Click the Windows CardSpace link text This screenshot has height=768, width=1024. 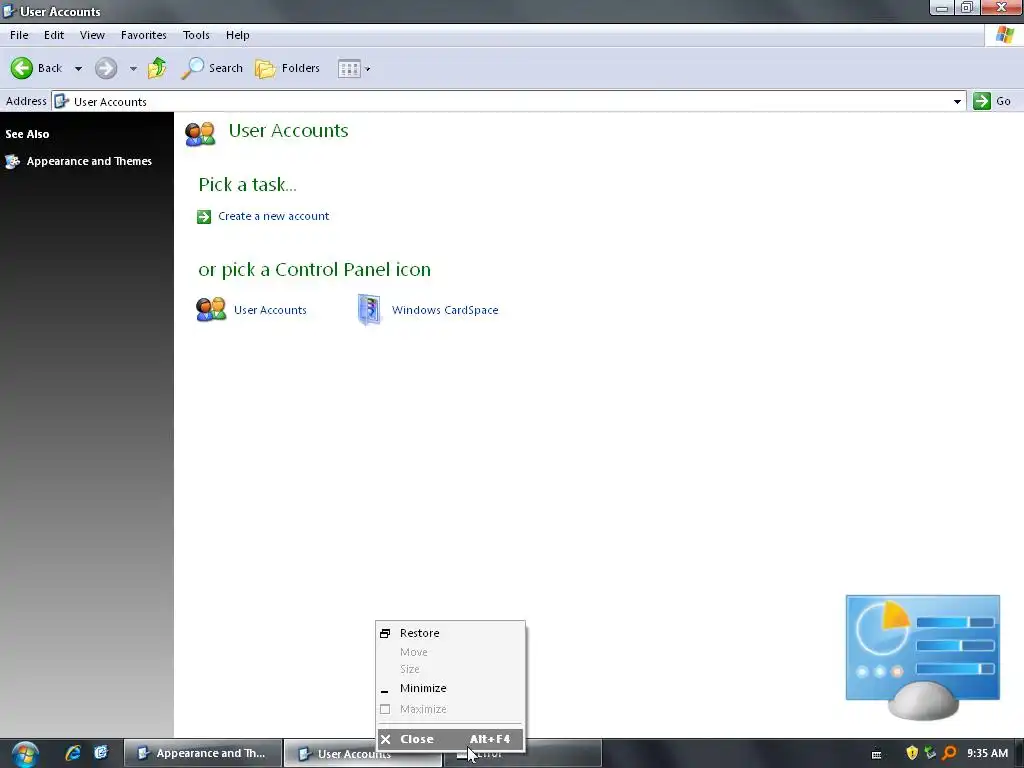[445, 310]
